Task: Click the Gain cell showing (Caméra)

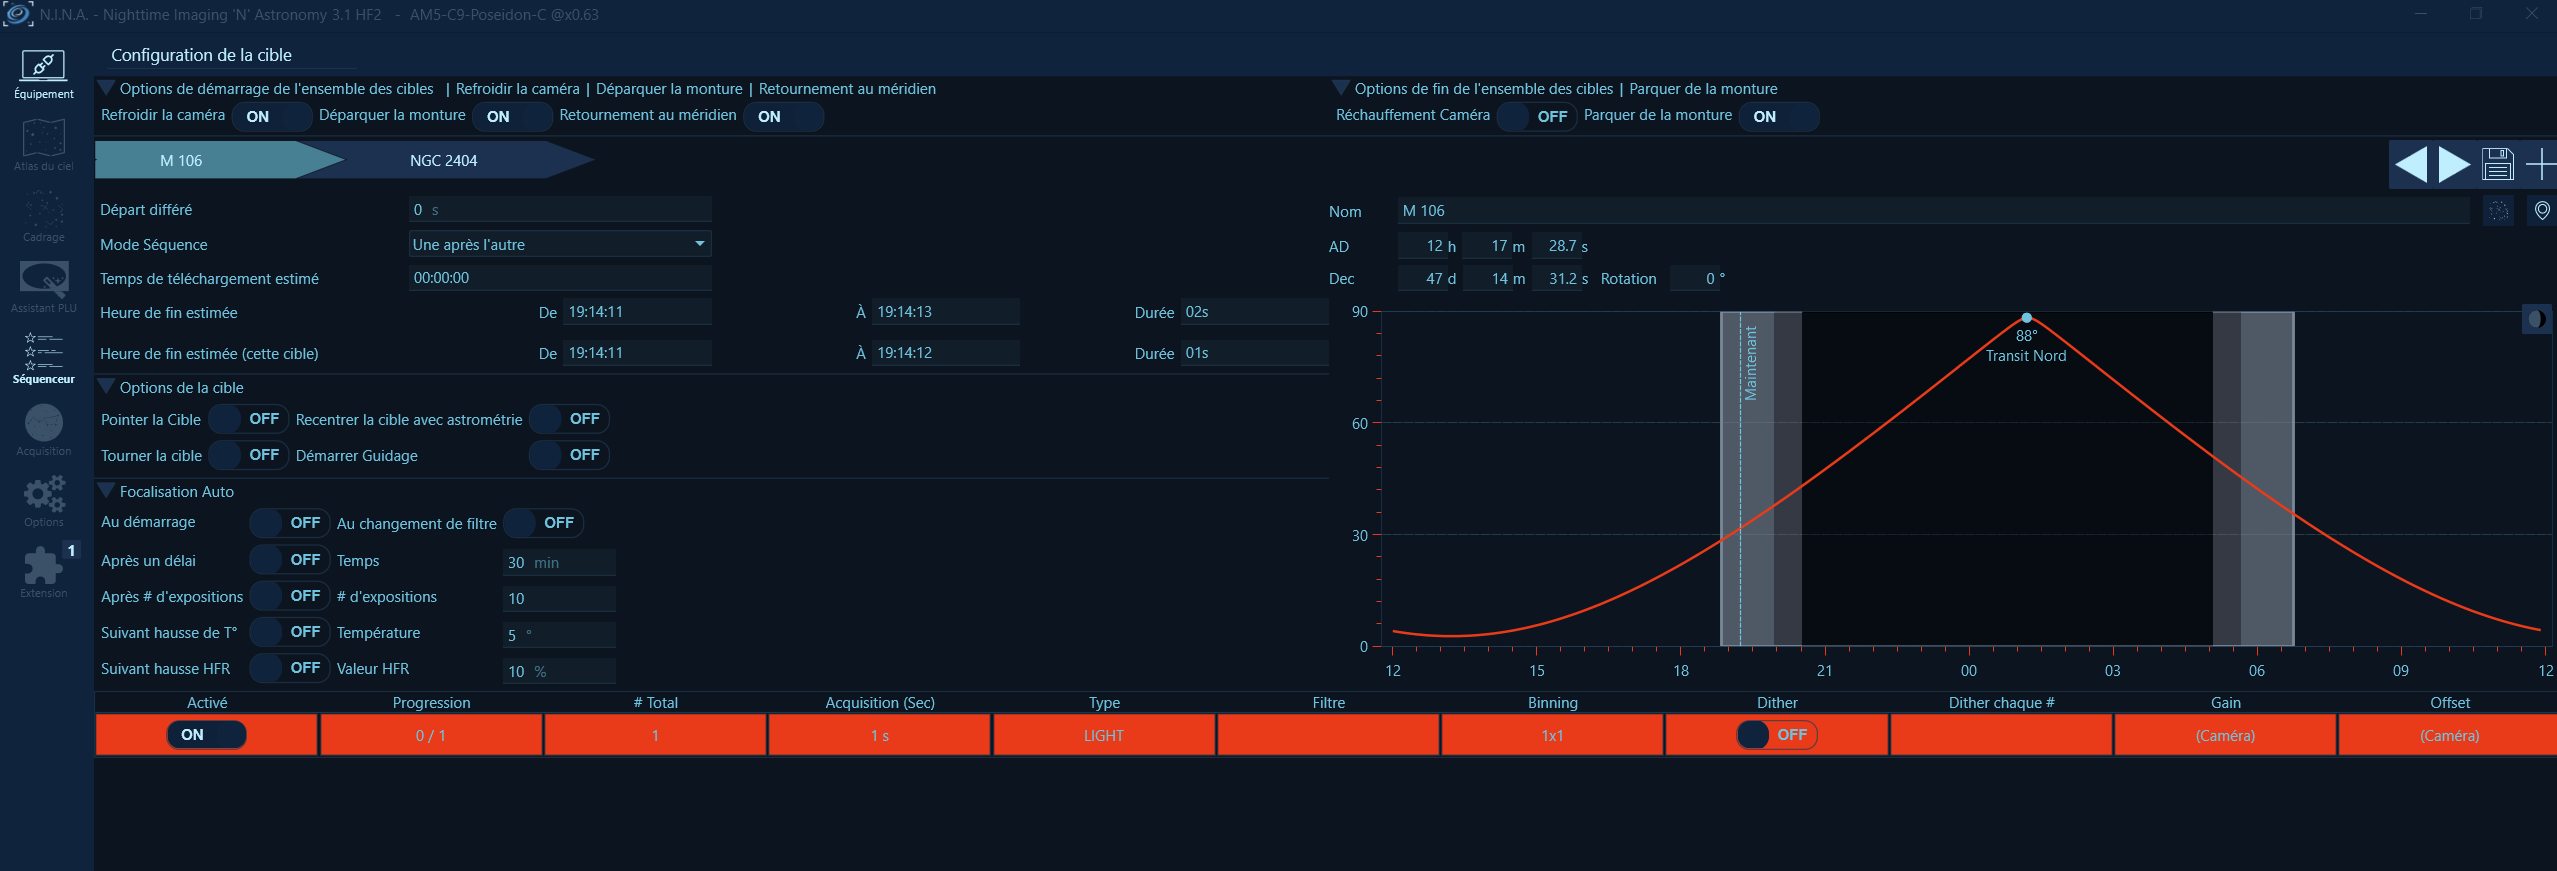Action: click(x=2225, y=735)
